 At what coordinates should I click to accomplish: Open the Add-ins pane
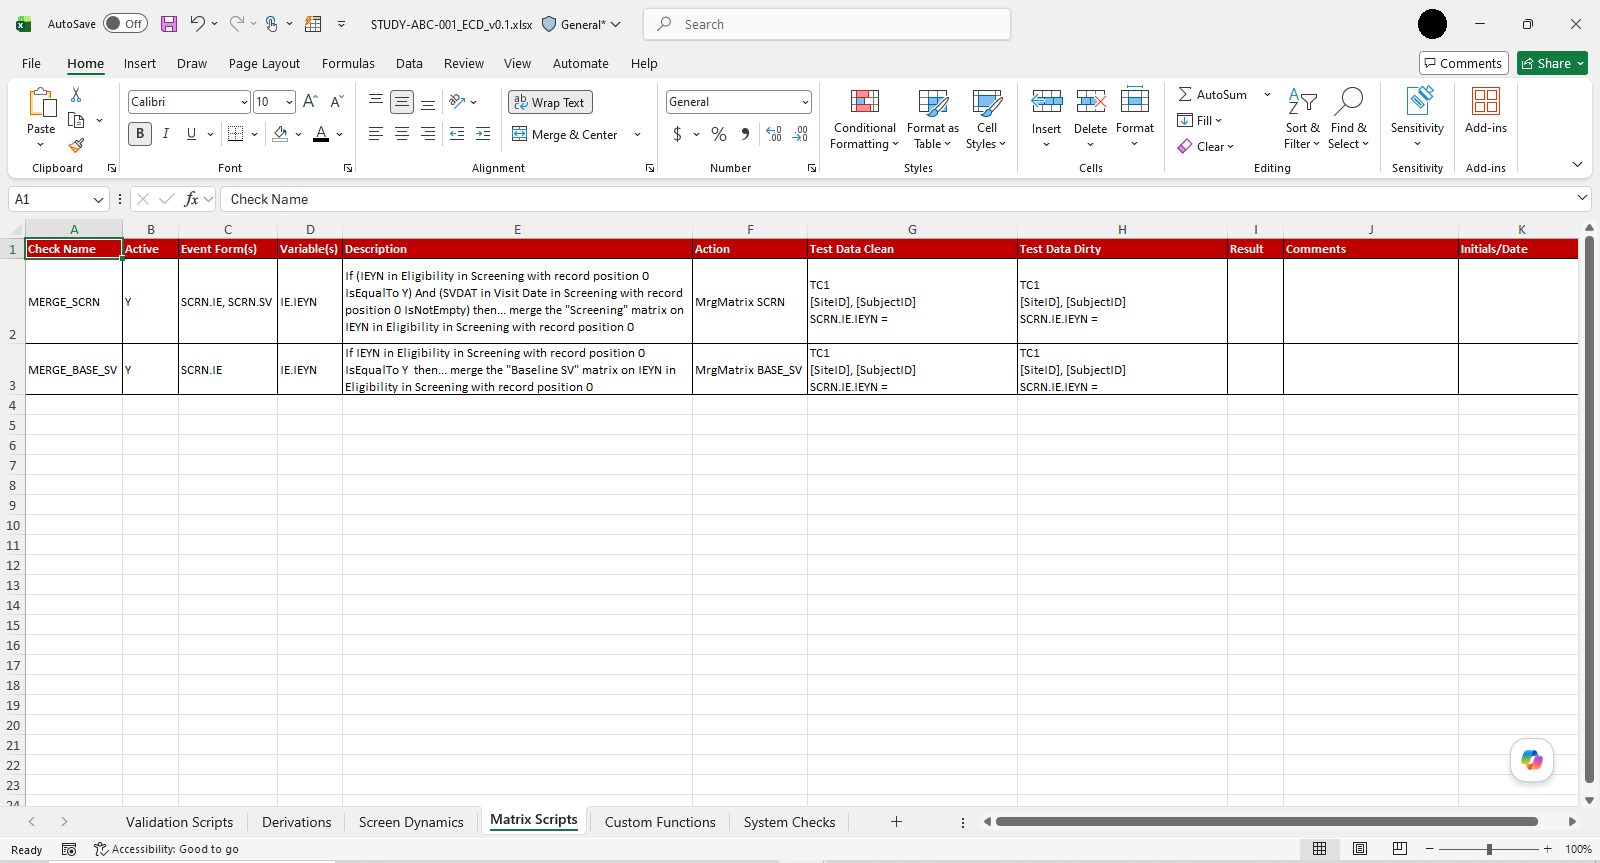tap(1486, 110)
